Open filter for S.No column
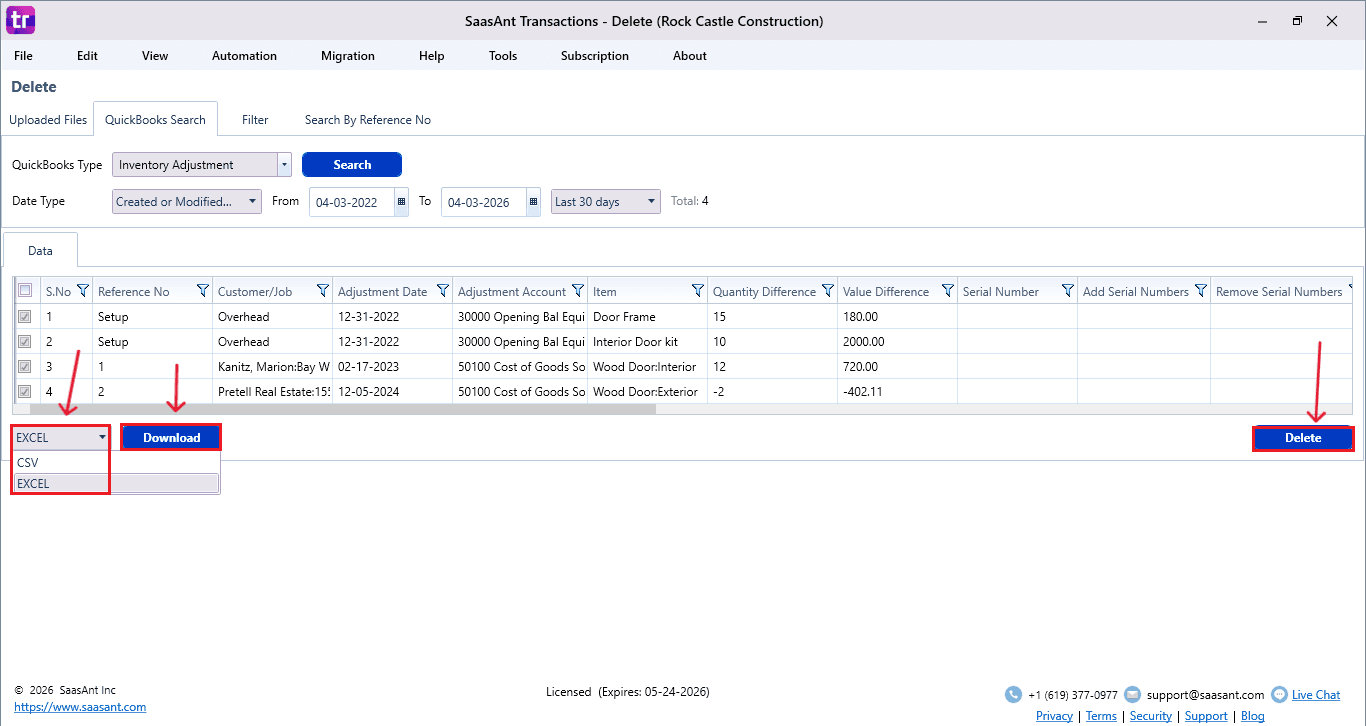Image resolution: width=1366 pixels, height=726 pixels. click(x=83, y=291)
